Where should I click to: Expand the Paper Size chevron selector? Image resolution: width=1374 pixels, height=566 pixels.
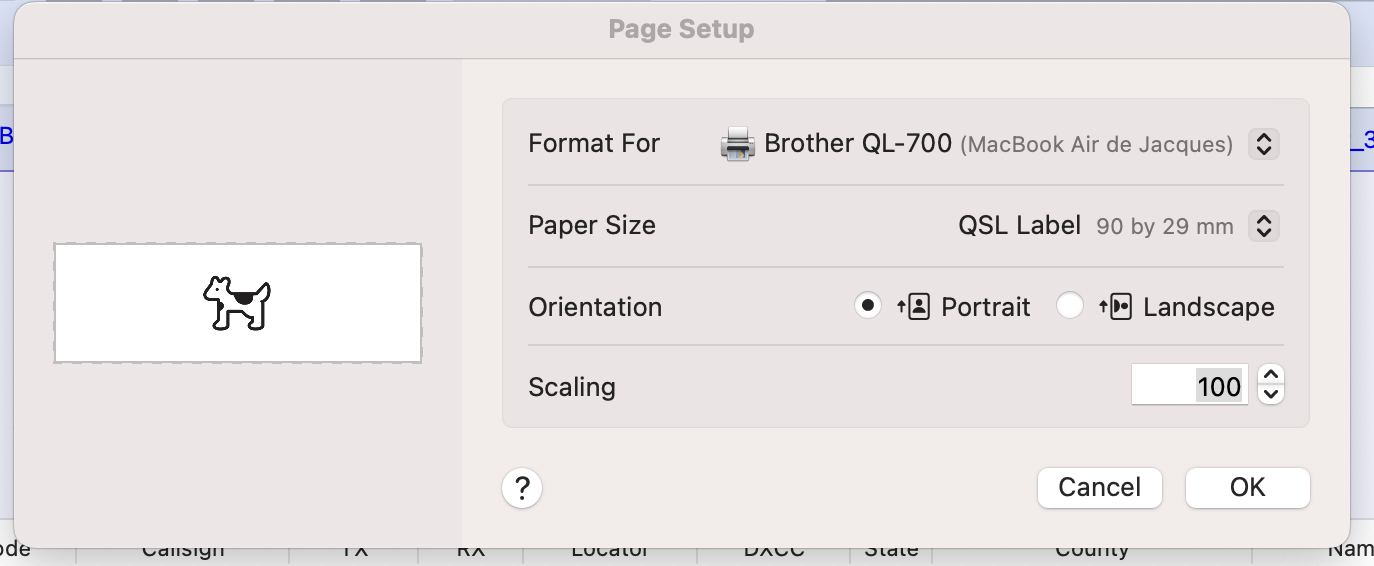pyautogui.click(x=1264, y=226)
